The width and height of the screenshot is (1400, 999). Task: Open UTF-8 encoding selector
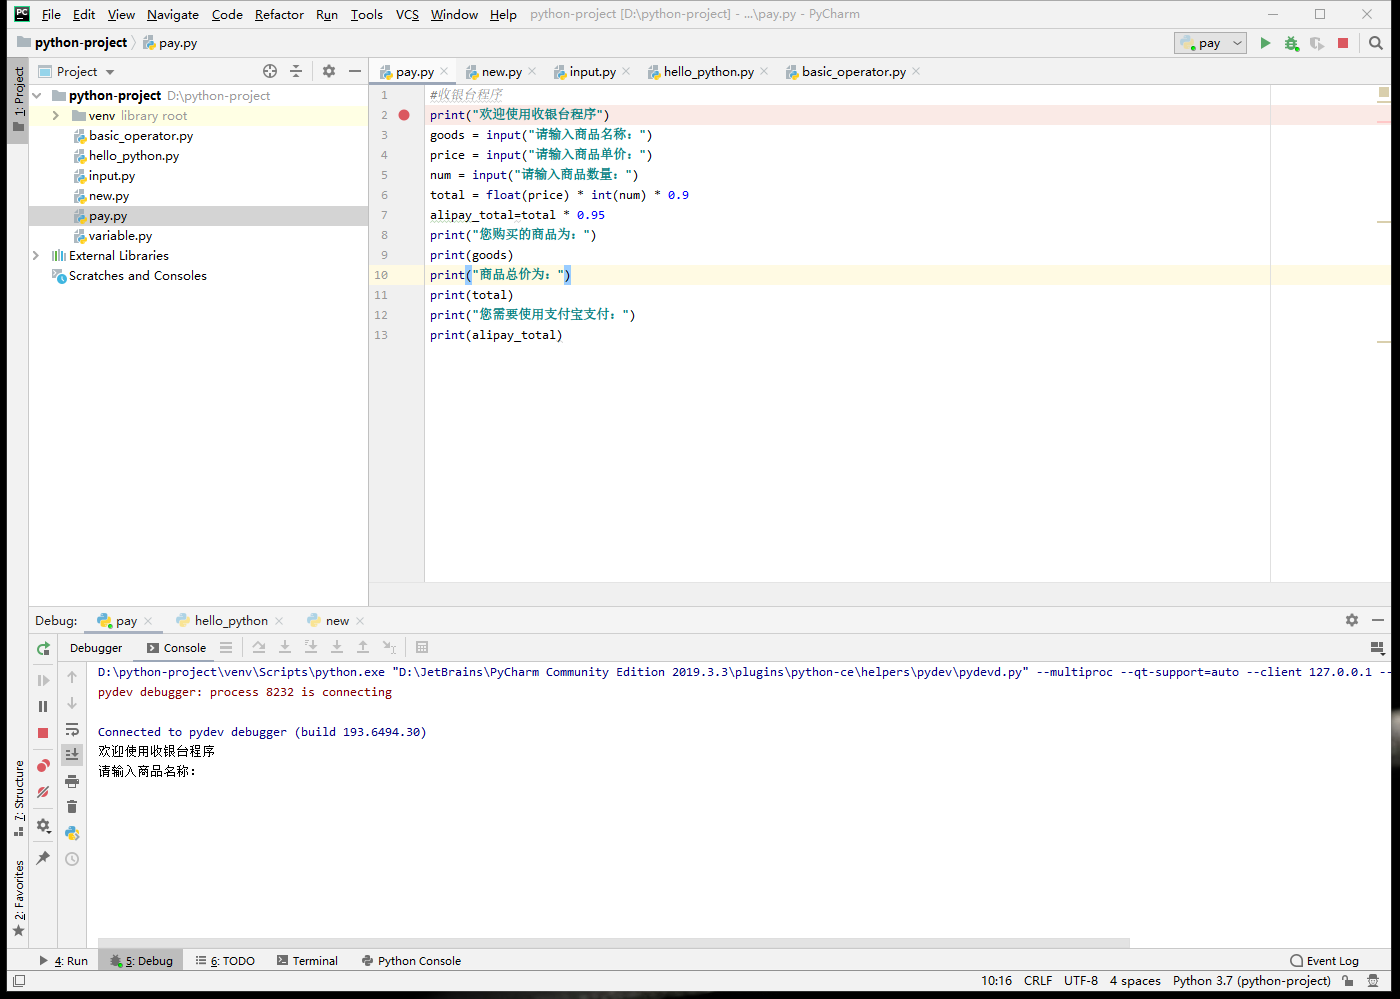pos(1081,981)
